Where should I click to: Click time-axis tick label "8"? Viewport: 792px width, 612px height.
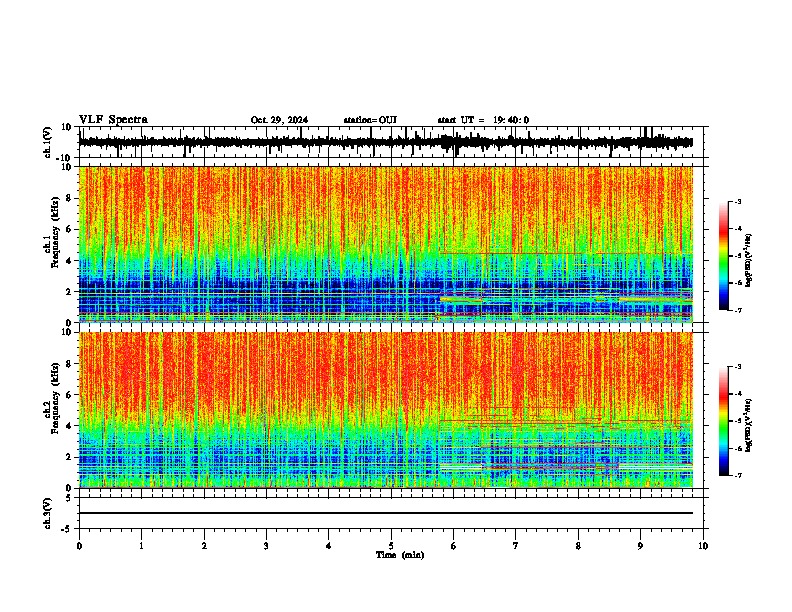click(578, 546)
